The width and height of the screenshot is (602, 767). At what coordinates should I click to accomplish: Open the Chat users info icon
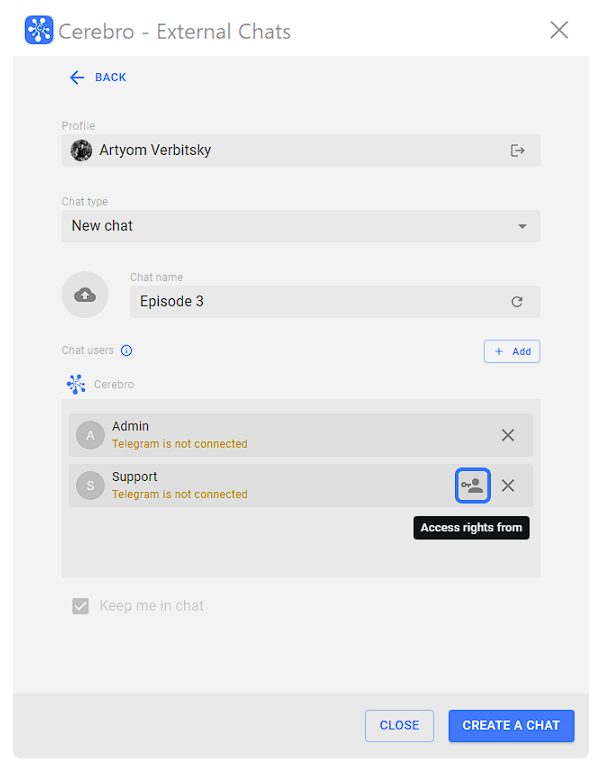coord(126,351)
